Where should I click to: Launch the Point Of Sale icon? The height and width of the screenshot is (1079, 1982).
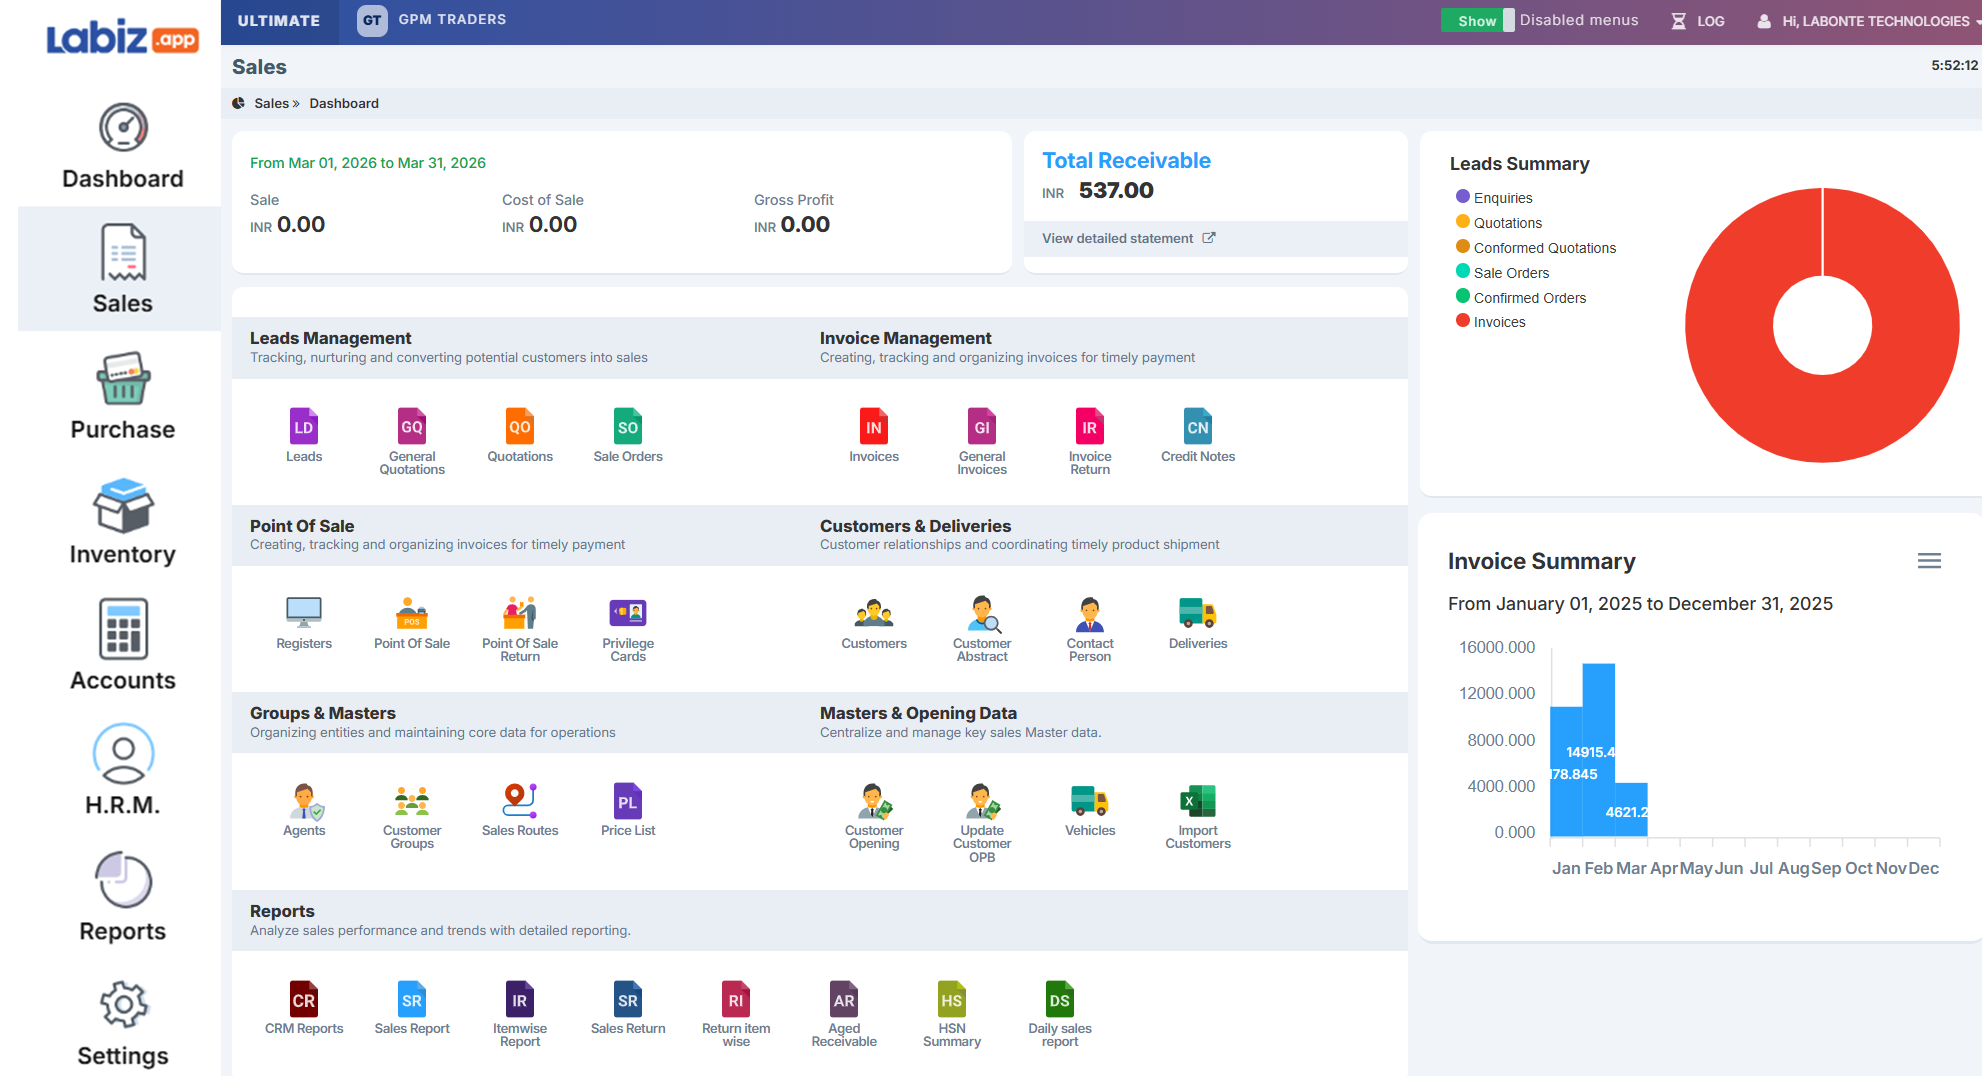point(412,612)
